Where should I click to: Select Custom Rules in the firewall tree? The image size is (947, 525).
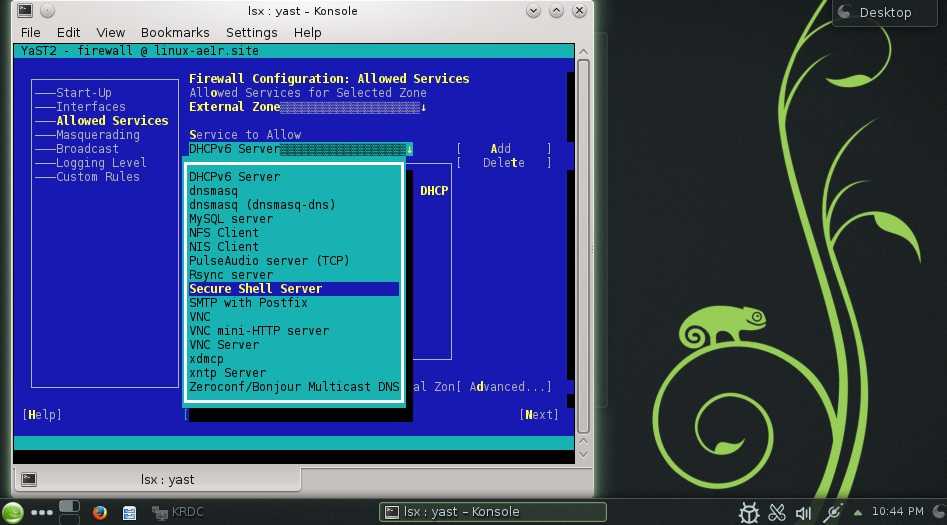(x=97, y=176)
